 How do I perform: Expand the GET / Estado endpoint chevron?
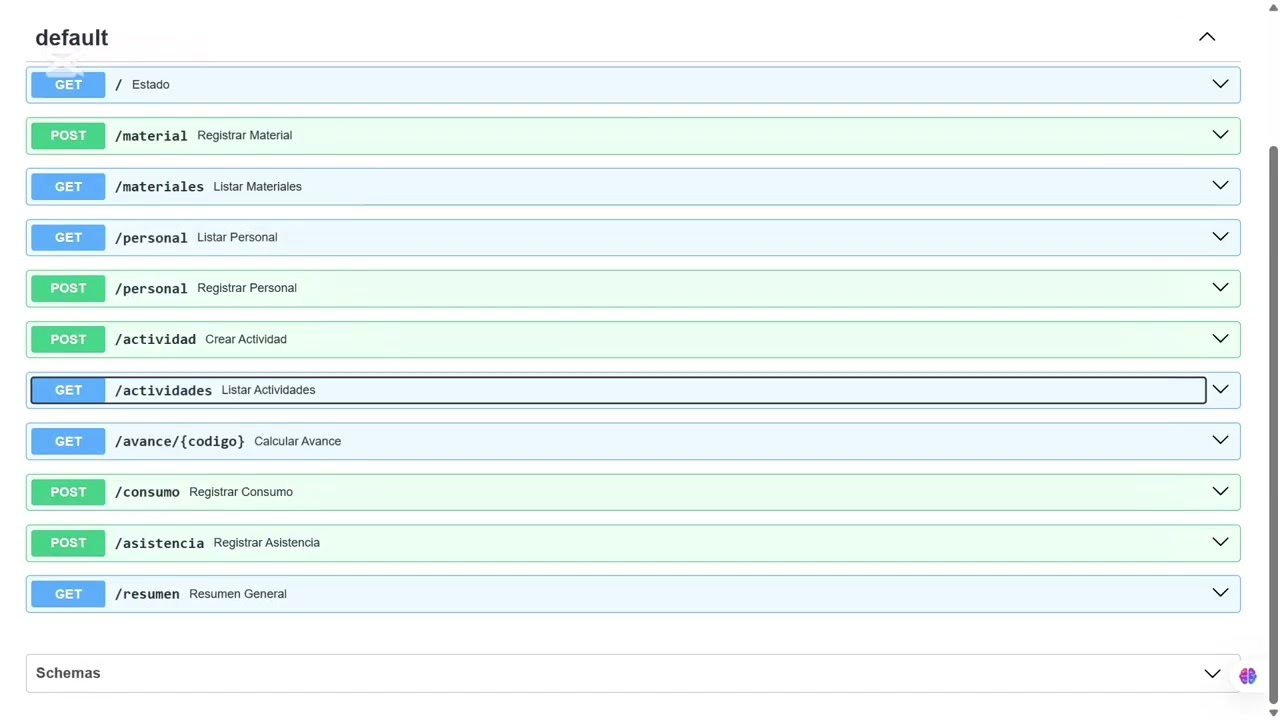click(1220, 84)
